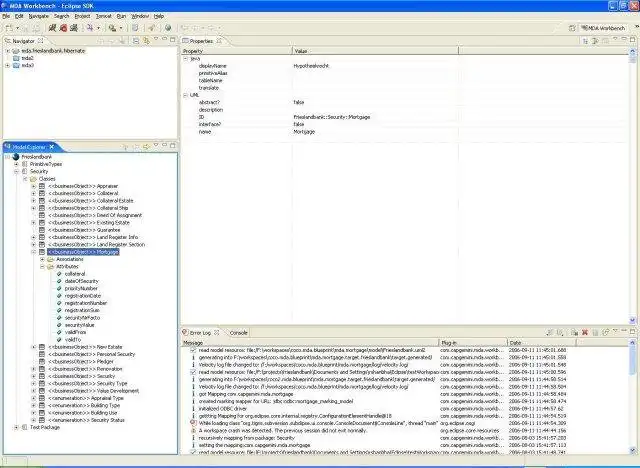
Task: Click the red delete log icon in Error Log
Action: pos(584,333)
